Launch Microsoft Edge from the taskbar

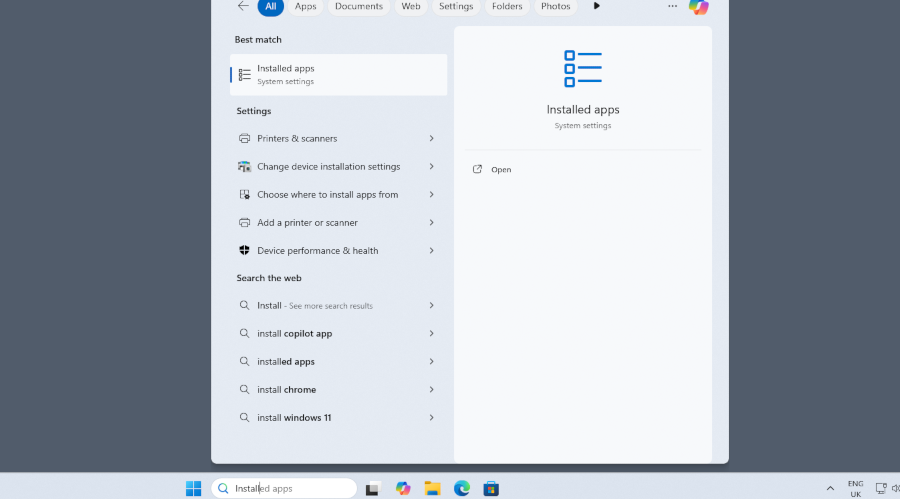461,489
